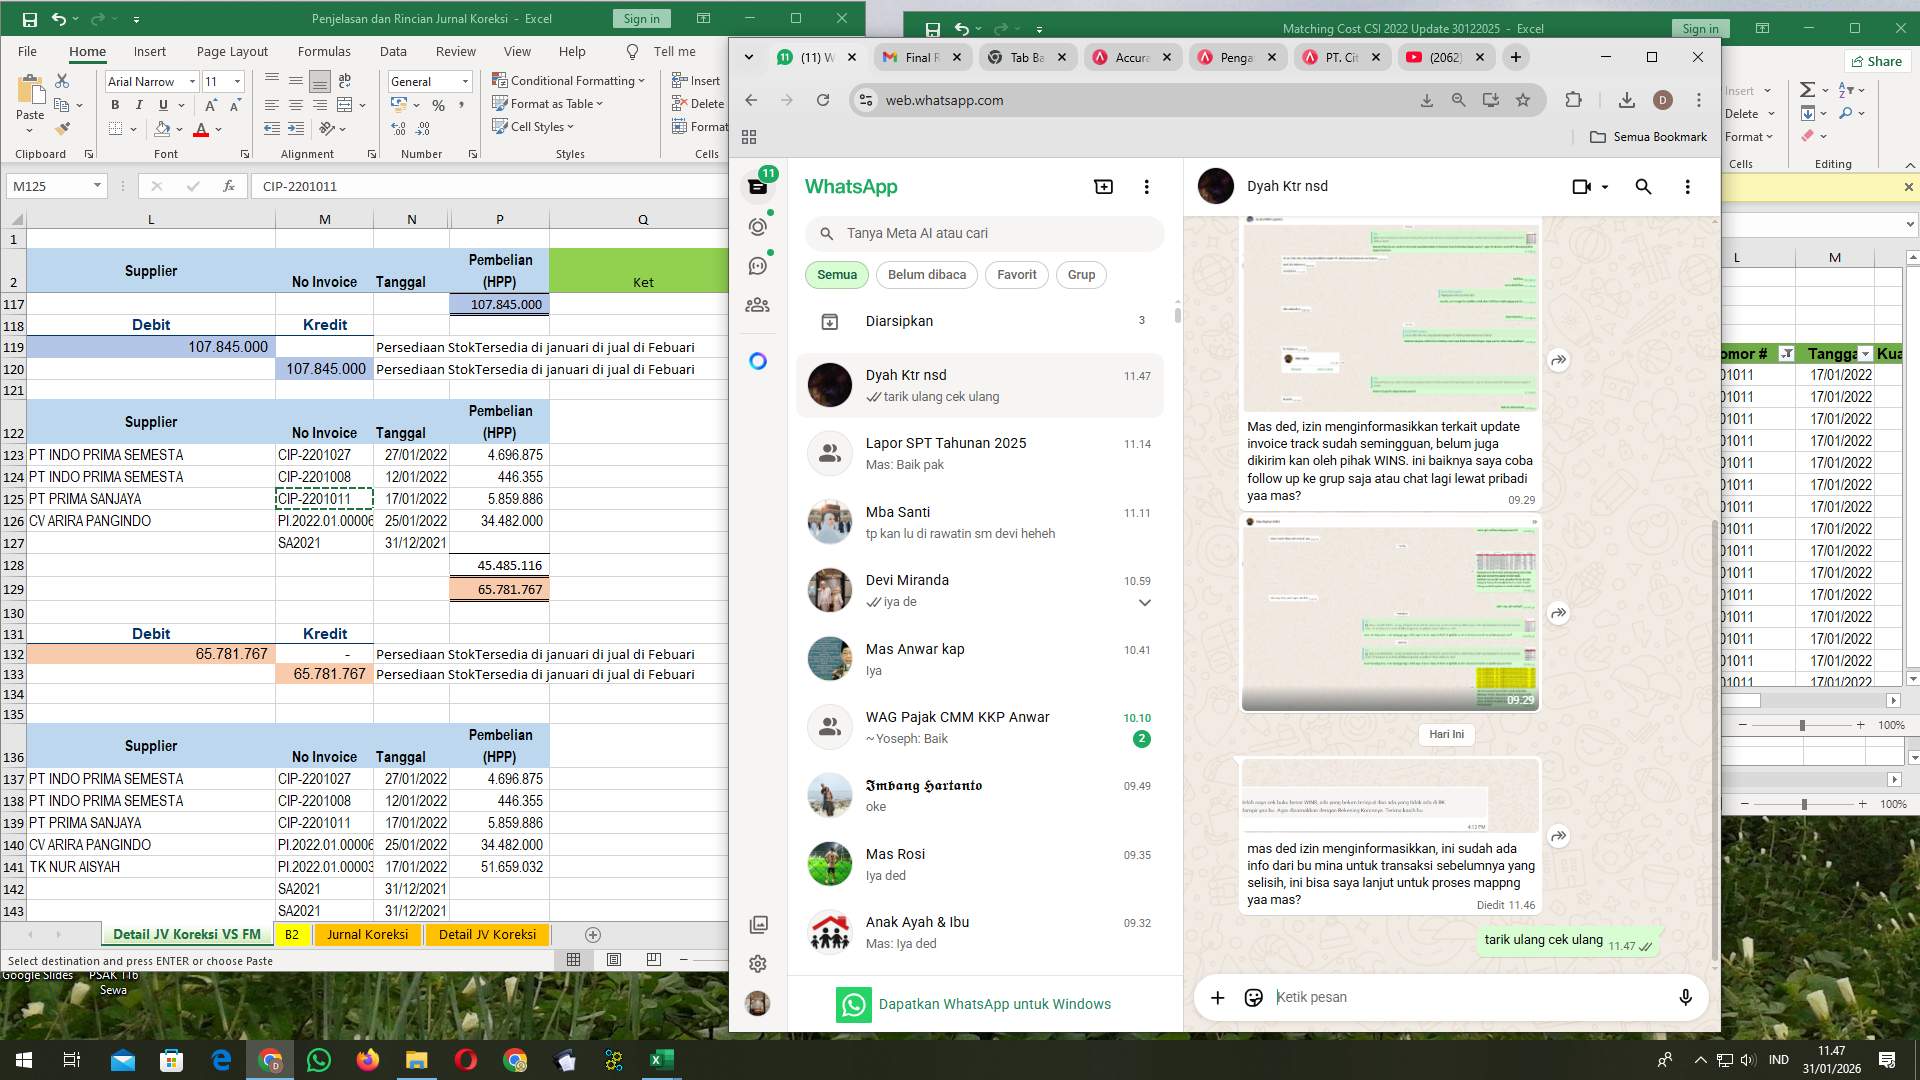Start a video call with Dyah Ktr nsd

tap(1580, 187)
